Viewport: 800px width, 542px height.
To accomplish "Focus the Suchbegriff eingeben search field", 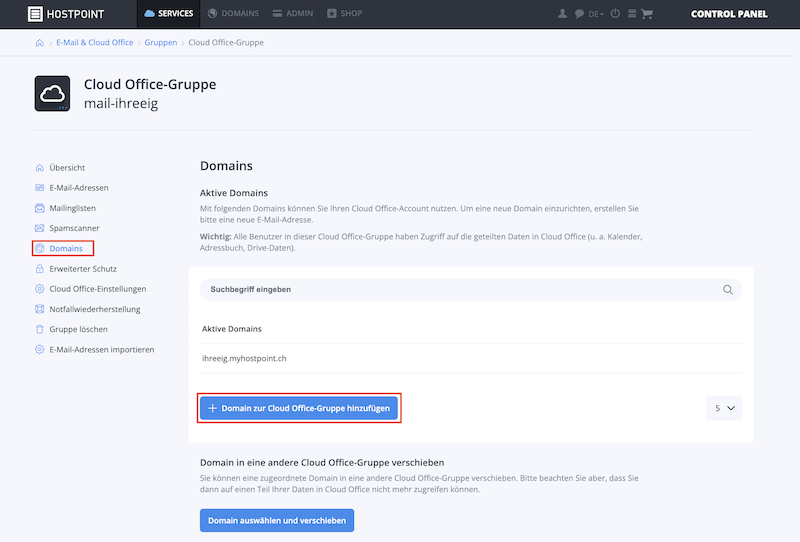I will pos(470,290).
